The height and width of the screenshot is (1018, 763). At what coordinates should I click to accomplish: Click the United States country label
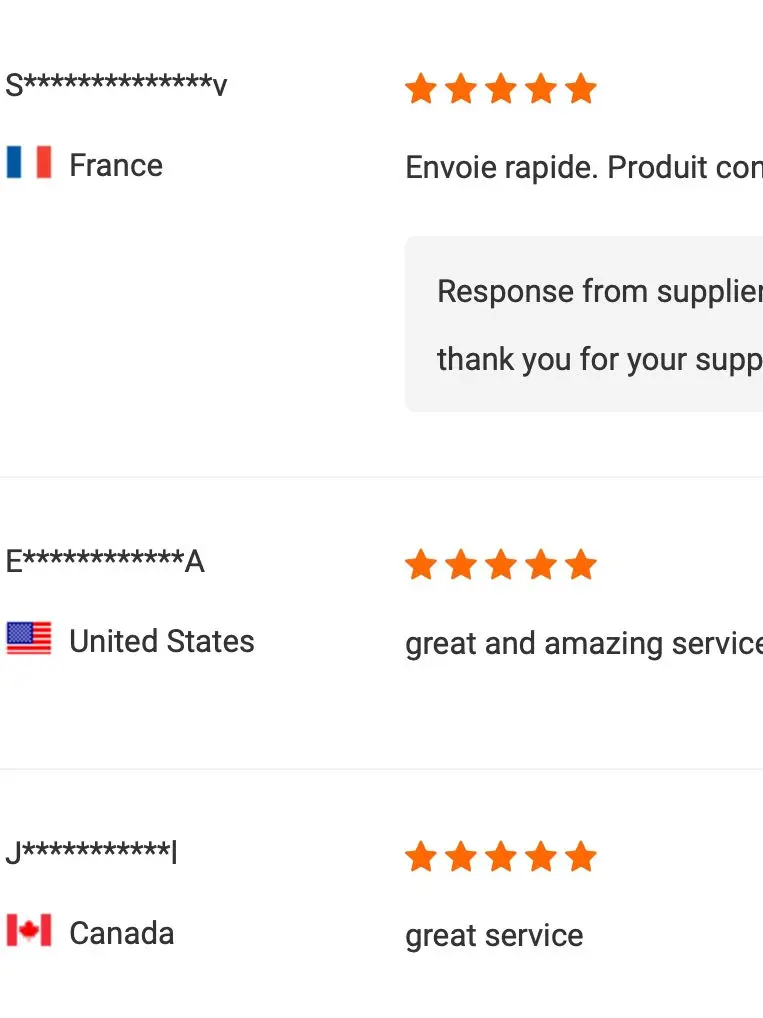click(x=162, y=641)
